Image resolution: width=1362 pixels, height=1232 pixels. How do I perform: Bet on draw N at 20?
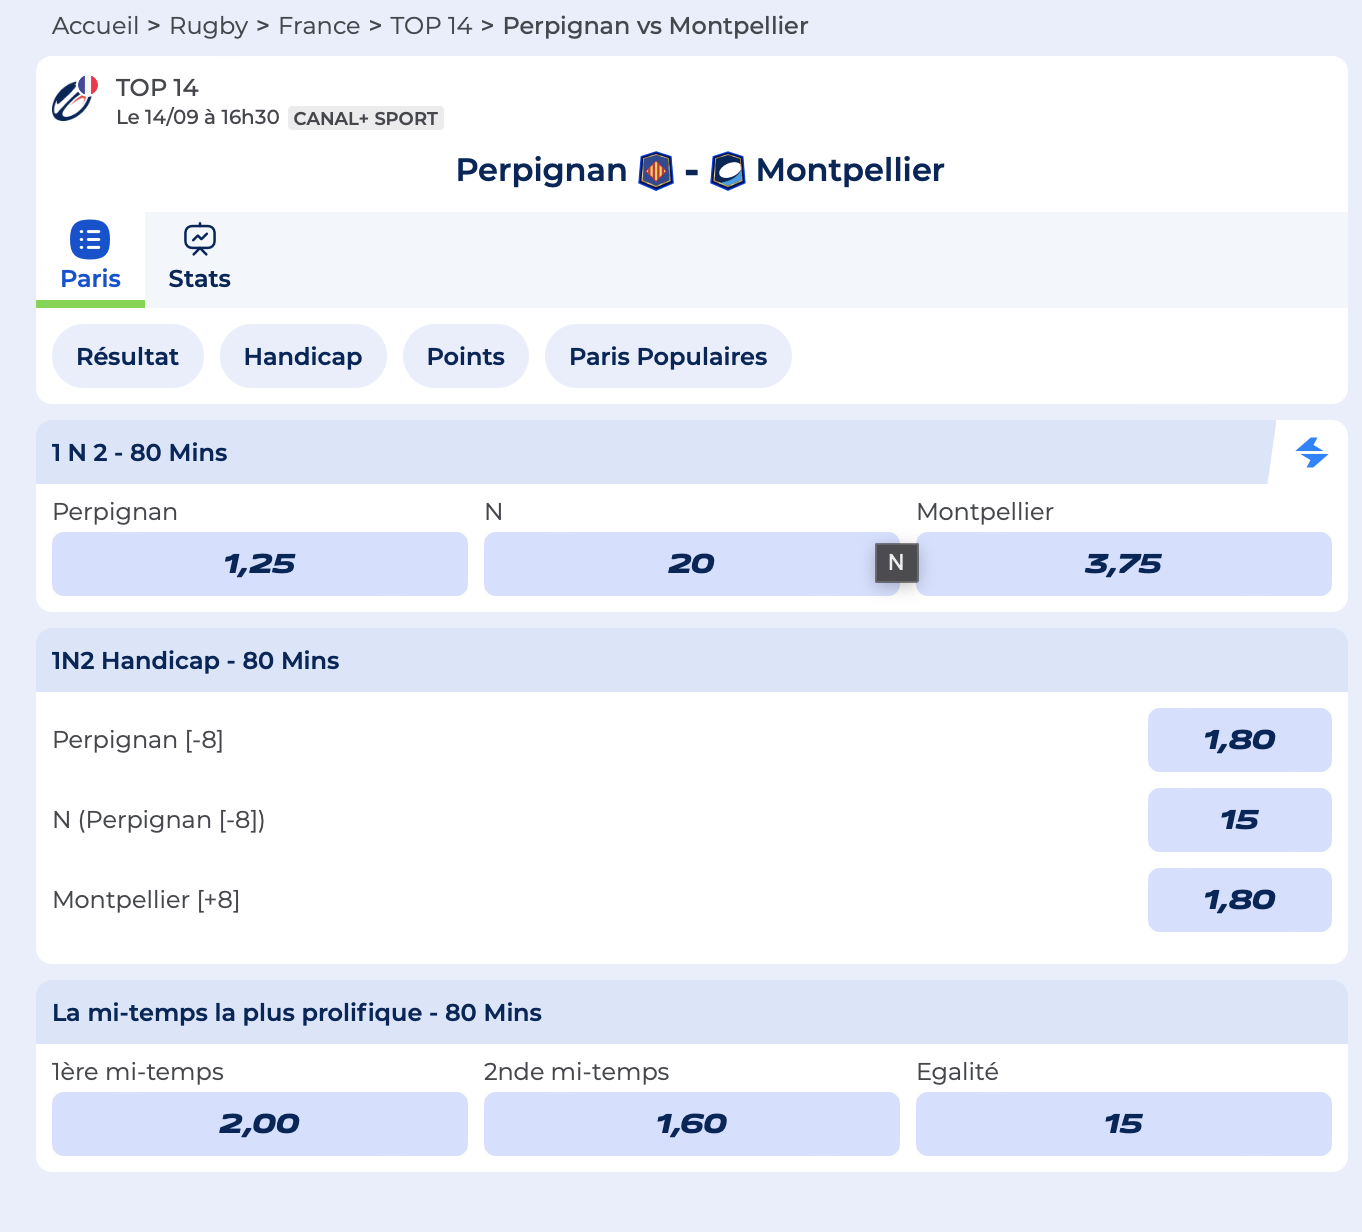[691, 564]
